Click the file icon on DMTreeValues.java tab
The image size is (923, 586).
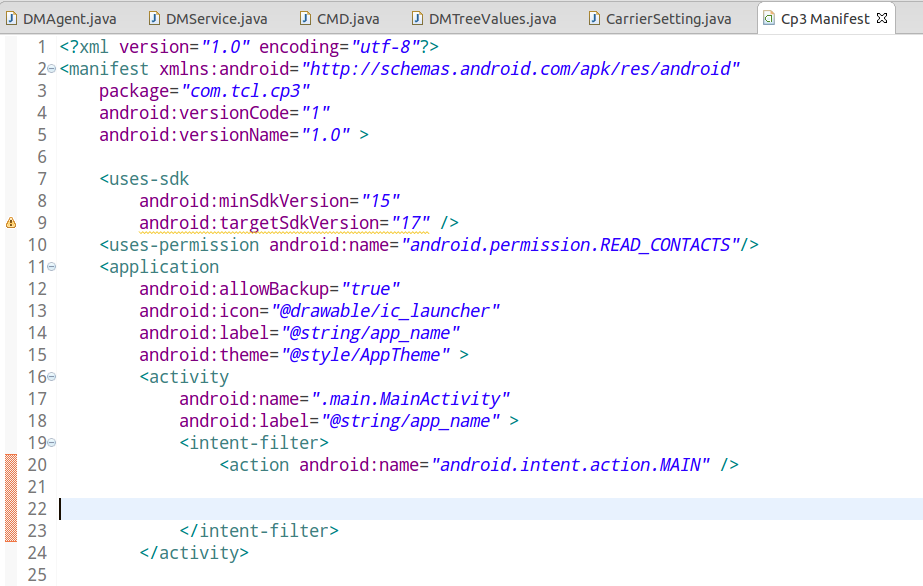pyautogui.click(x=417, y=19)
